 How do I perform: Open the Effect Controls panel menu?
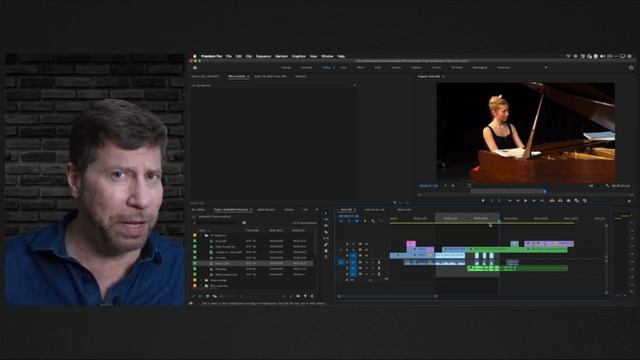point(248,76)
